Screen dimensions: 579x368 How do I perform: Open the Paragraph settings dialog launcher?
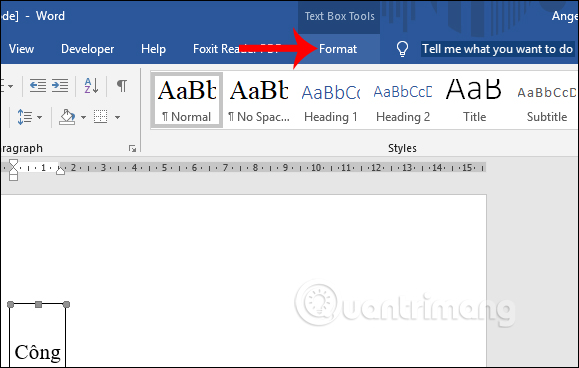pyautogui.click(x=133, y=148)
